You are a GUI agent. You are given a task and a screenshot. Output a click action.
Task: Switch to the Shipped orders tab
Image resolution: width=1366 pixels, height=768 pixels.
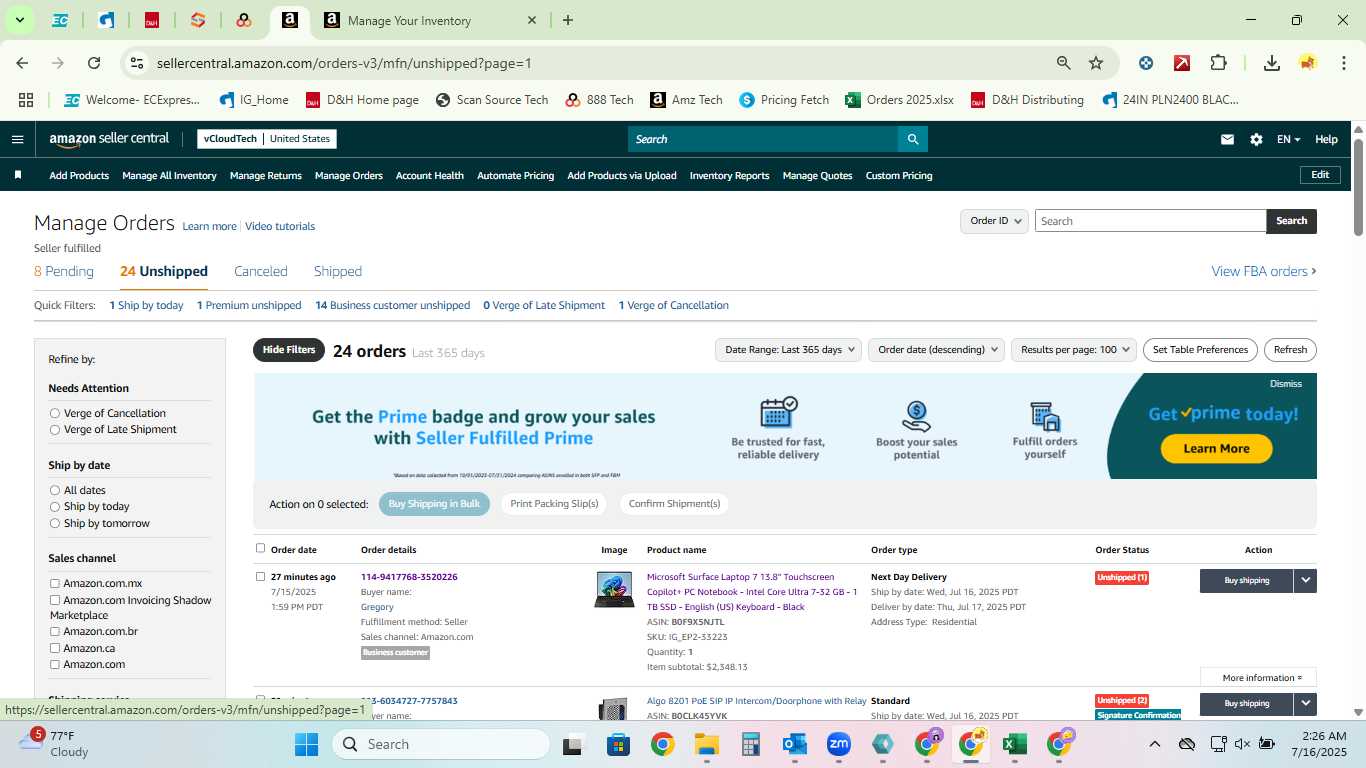[338, 271]
